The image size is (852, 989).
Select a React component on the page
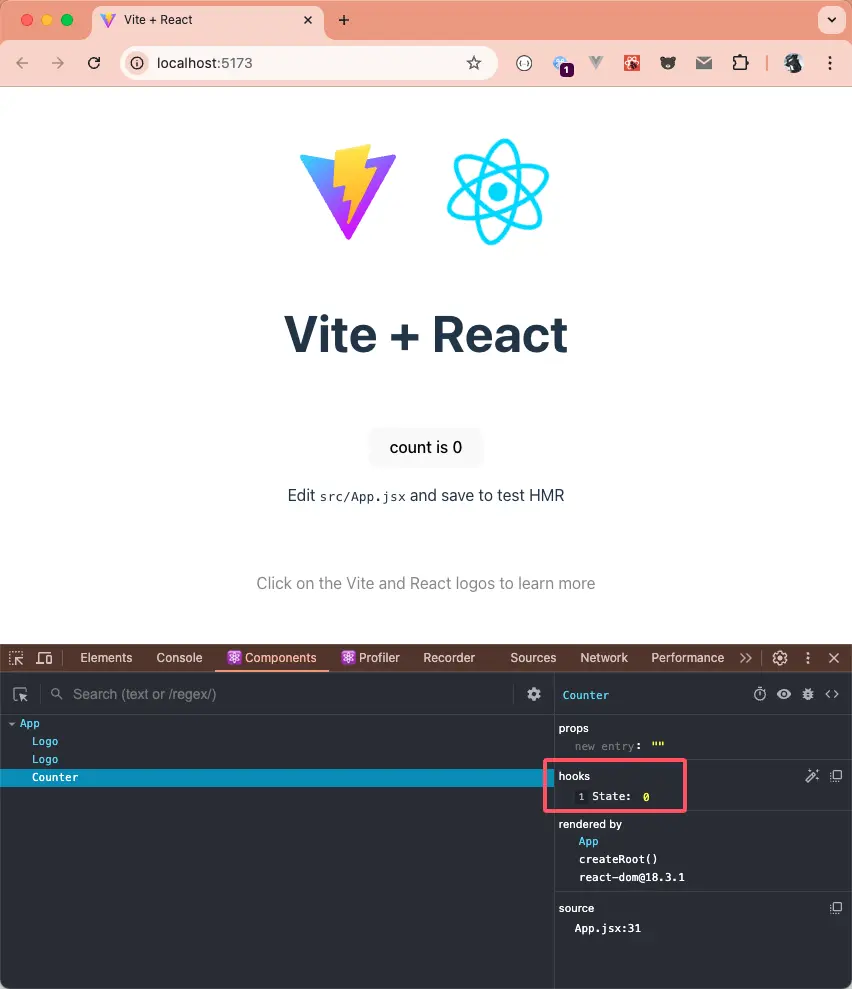[x=20, y=694]
